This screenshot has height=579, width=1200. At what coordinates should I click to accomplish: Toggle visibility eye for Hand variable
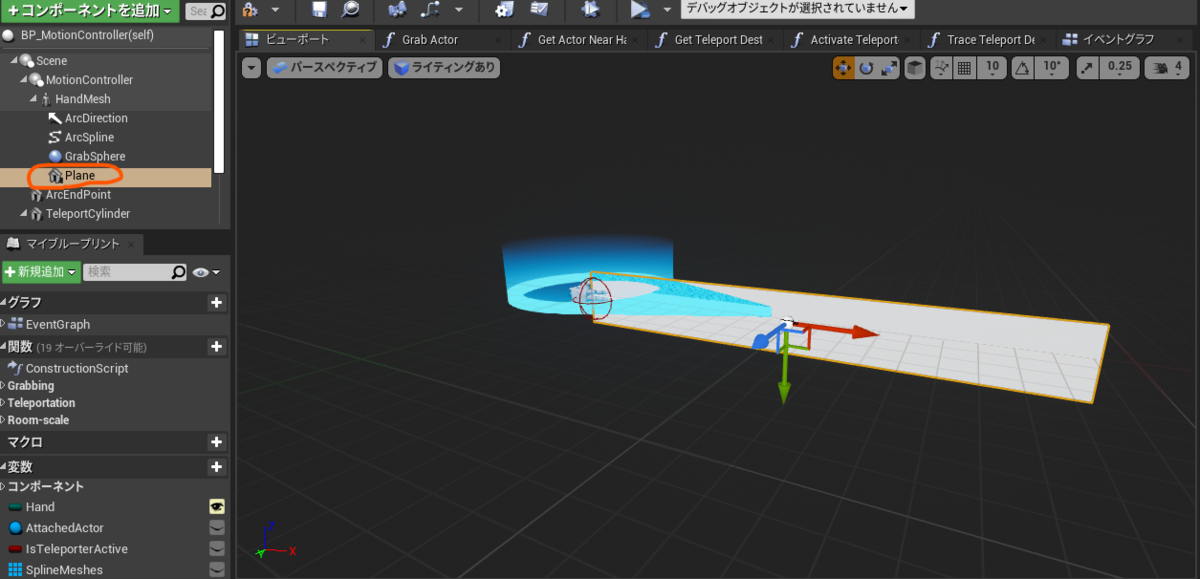pyautogui.click(x=216, y=507)
